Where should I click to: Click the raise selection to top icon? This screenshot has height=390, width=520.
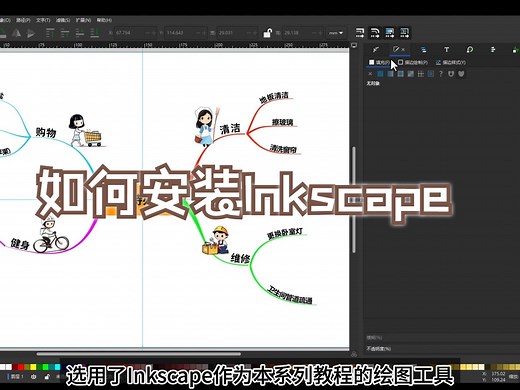(x=50, y=33)
